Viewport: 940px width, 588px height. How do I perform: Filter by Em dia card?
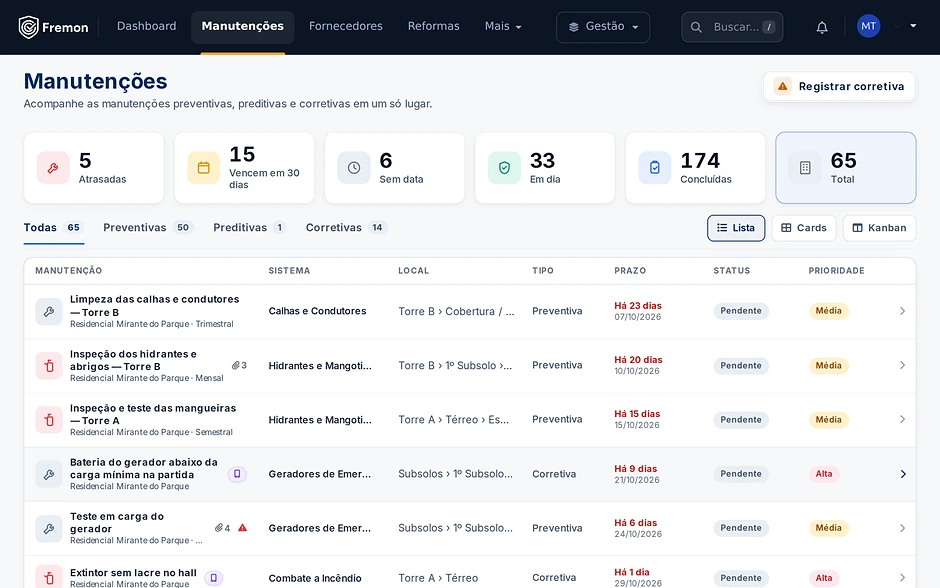[x=545, y=168]
